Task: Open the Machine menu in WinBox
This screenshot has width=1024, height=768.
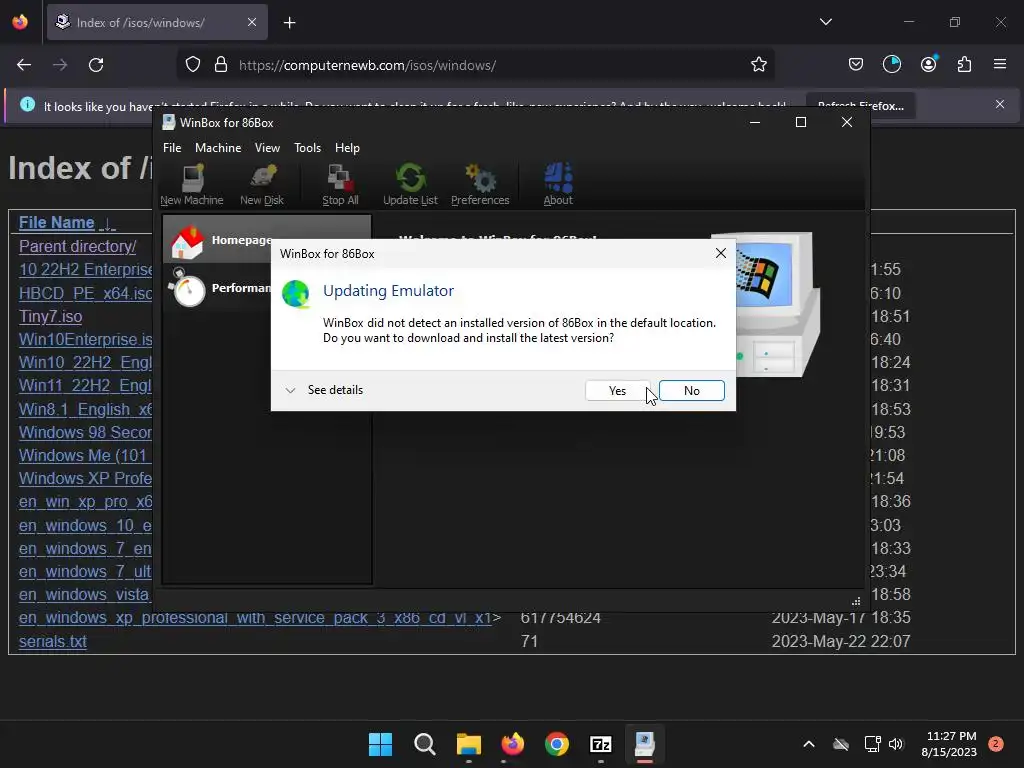Action: tap(218, 148)
